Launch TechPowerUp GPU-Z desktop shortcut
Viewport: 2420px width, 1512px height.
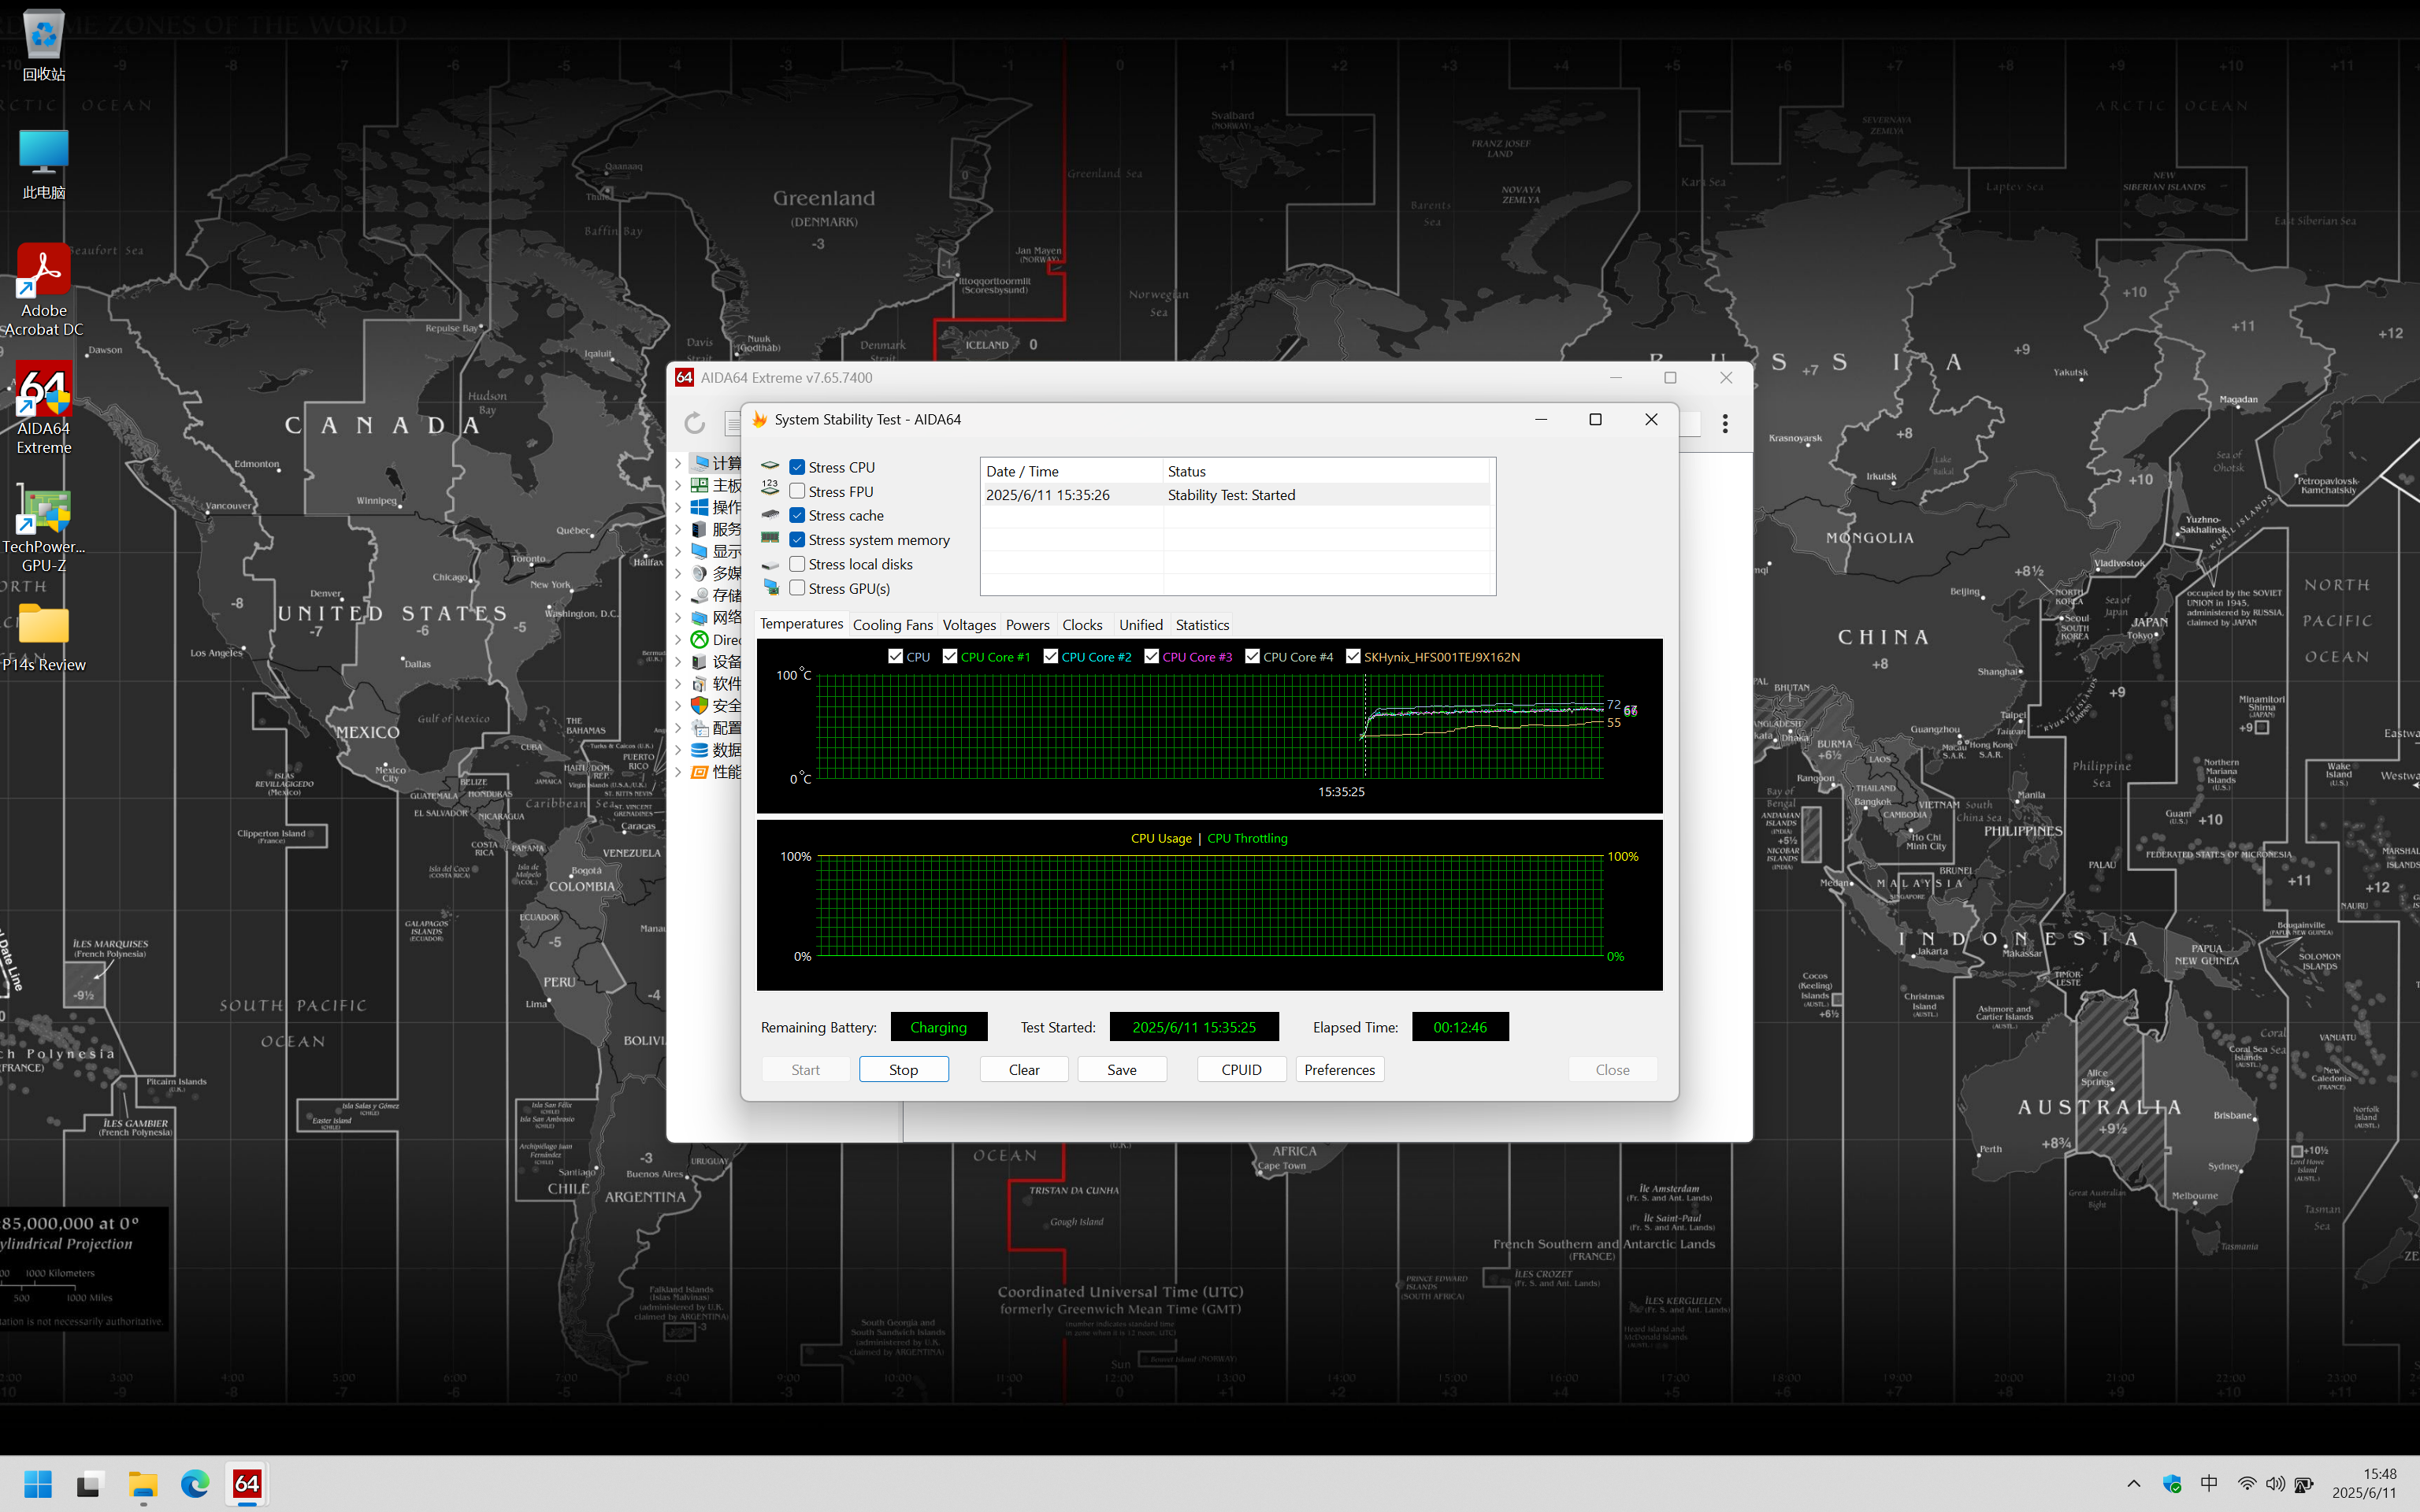(x=43, y=528)
